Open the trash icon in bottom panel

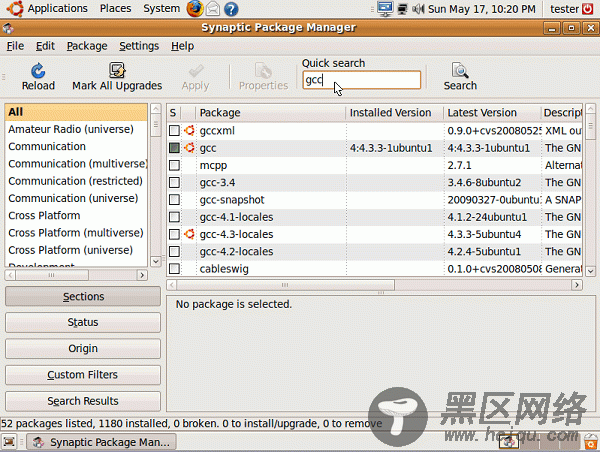pyautogui.click(x=591, y=442)
